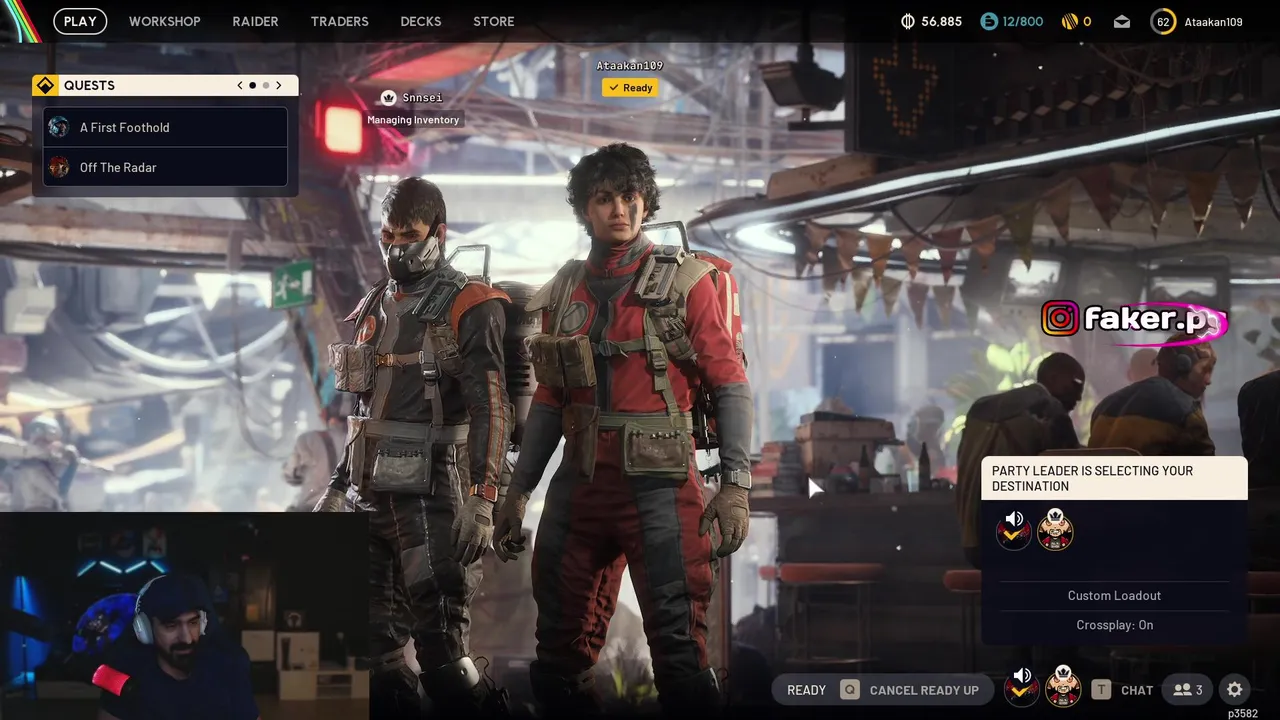The height and width of the screenshot is (720, 1280).
Task: Select the Custom Loadout option
Action: 1114,595
